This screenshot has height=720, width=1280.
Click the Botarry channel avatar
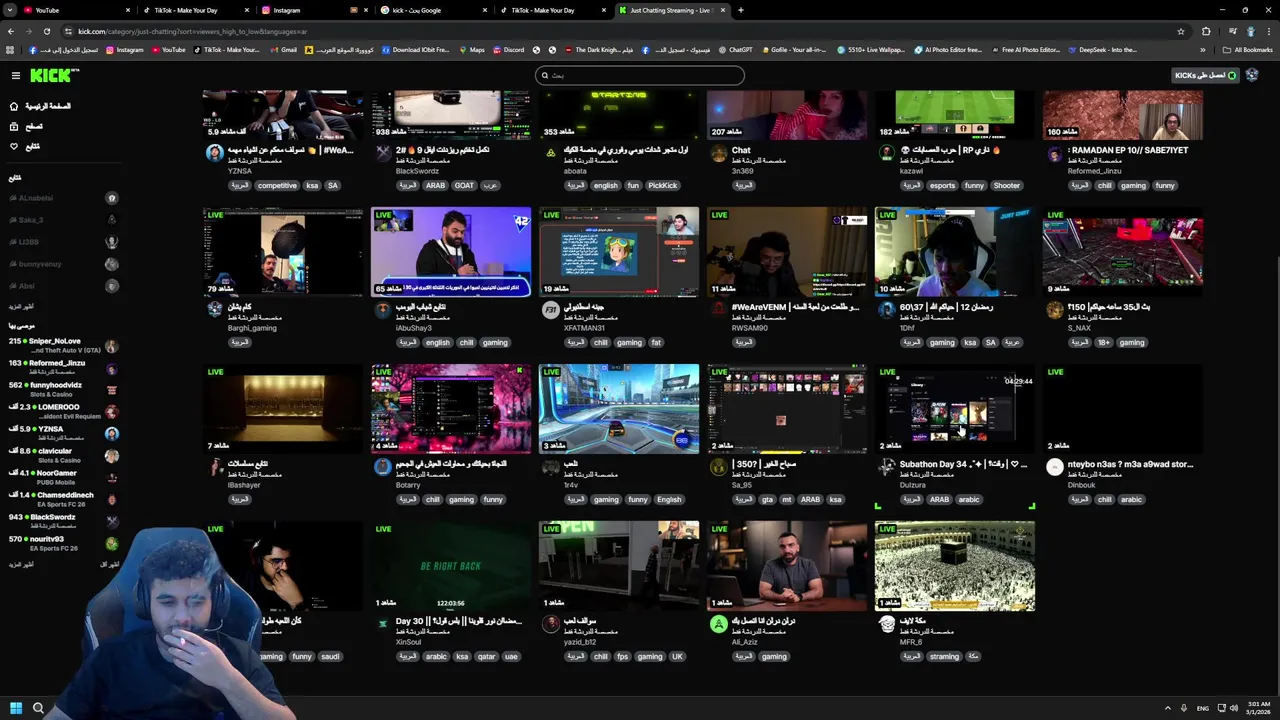[382, 467]
